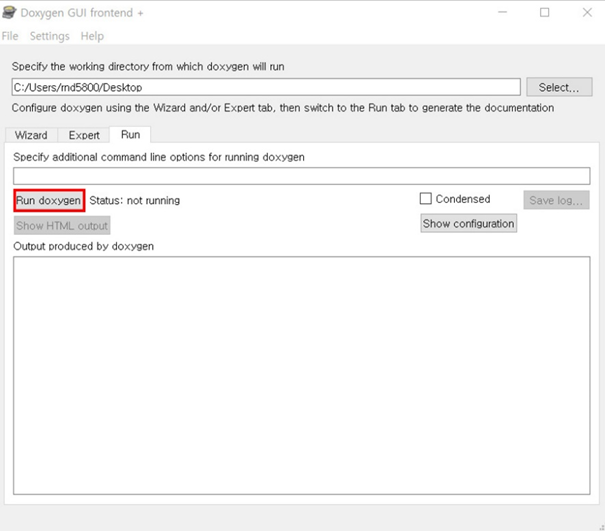Click Show configuration button
605x531 pixels.
(468, 223)
